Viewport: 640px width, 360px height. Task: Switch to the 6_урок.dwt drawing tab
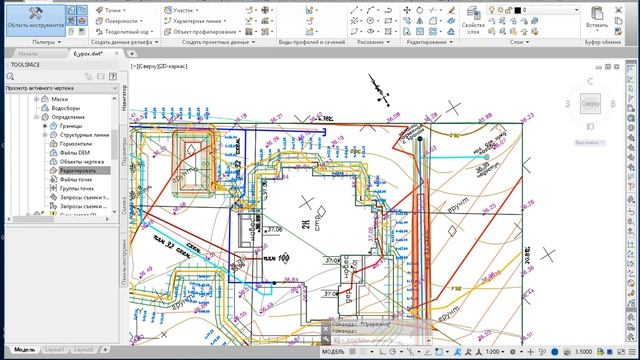tap(88, 53)
